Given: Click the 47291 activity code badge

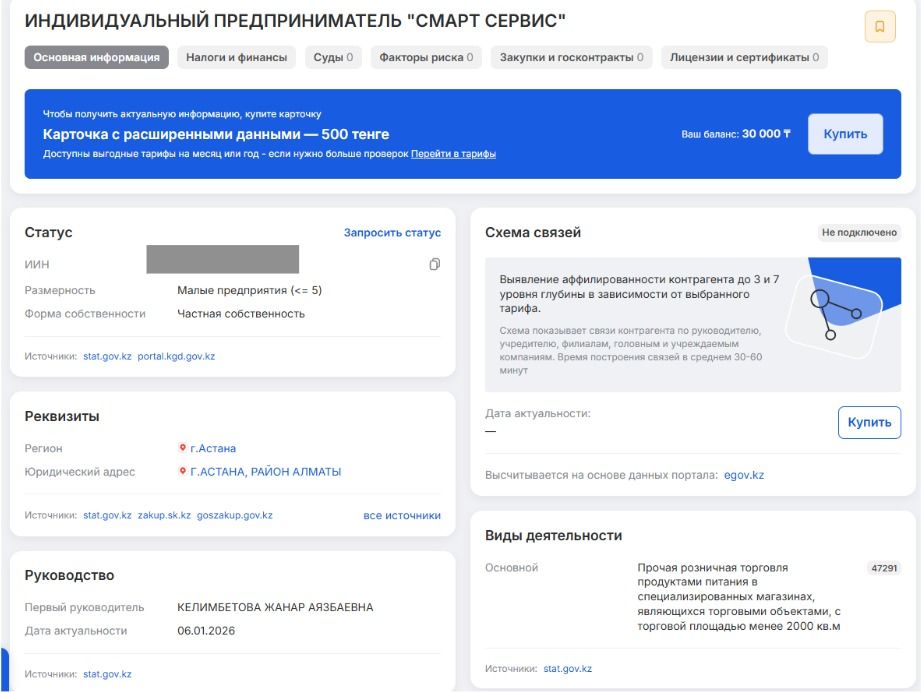Looking at the screenshot, I should click(x=884, y=568).
